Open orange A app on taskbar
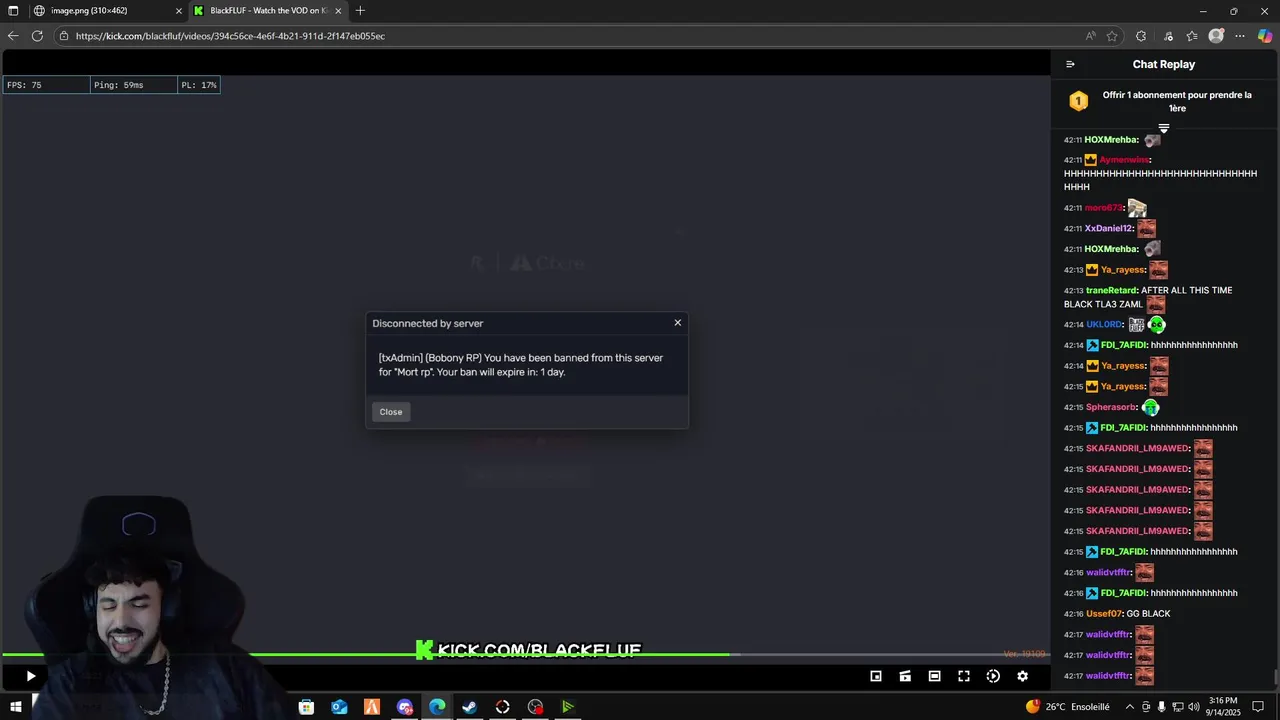The height and width of the screenshot is (720, 1280). pos(372,707)
